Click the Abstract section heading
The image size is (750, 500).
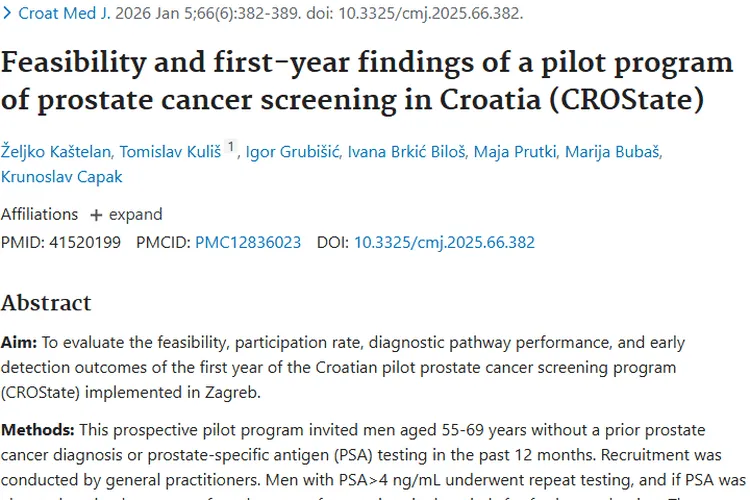click(46, 303)
